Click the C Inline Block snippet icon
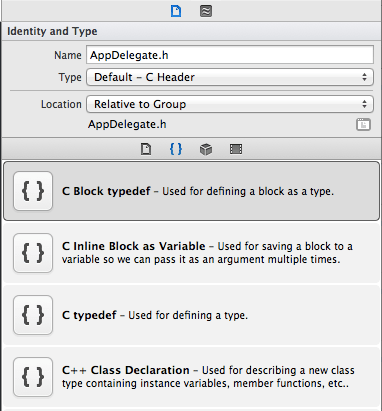 [x=33, y=253]
